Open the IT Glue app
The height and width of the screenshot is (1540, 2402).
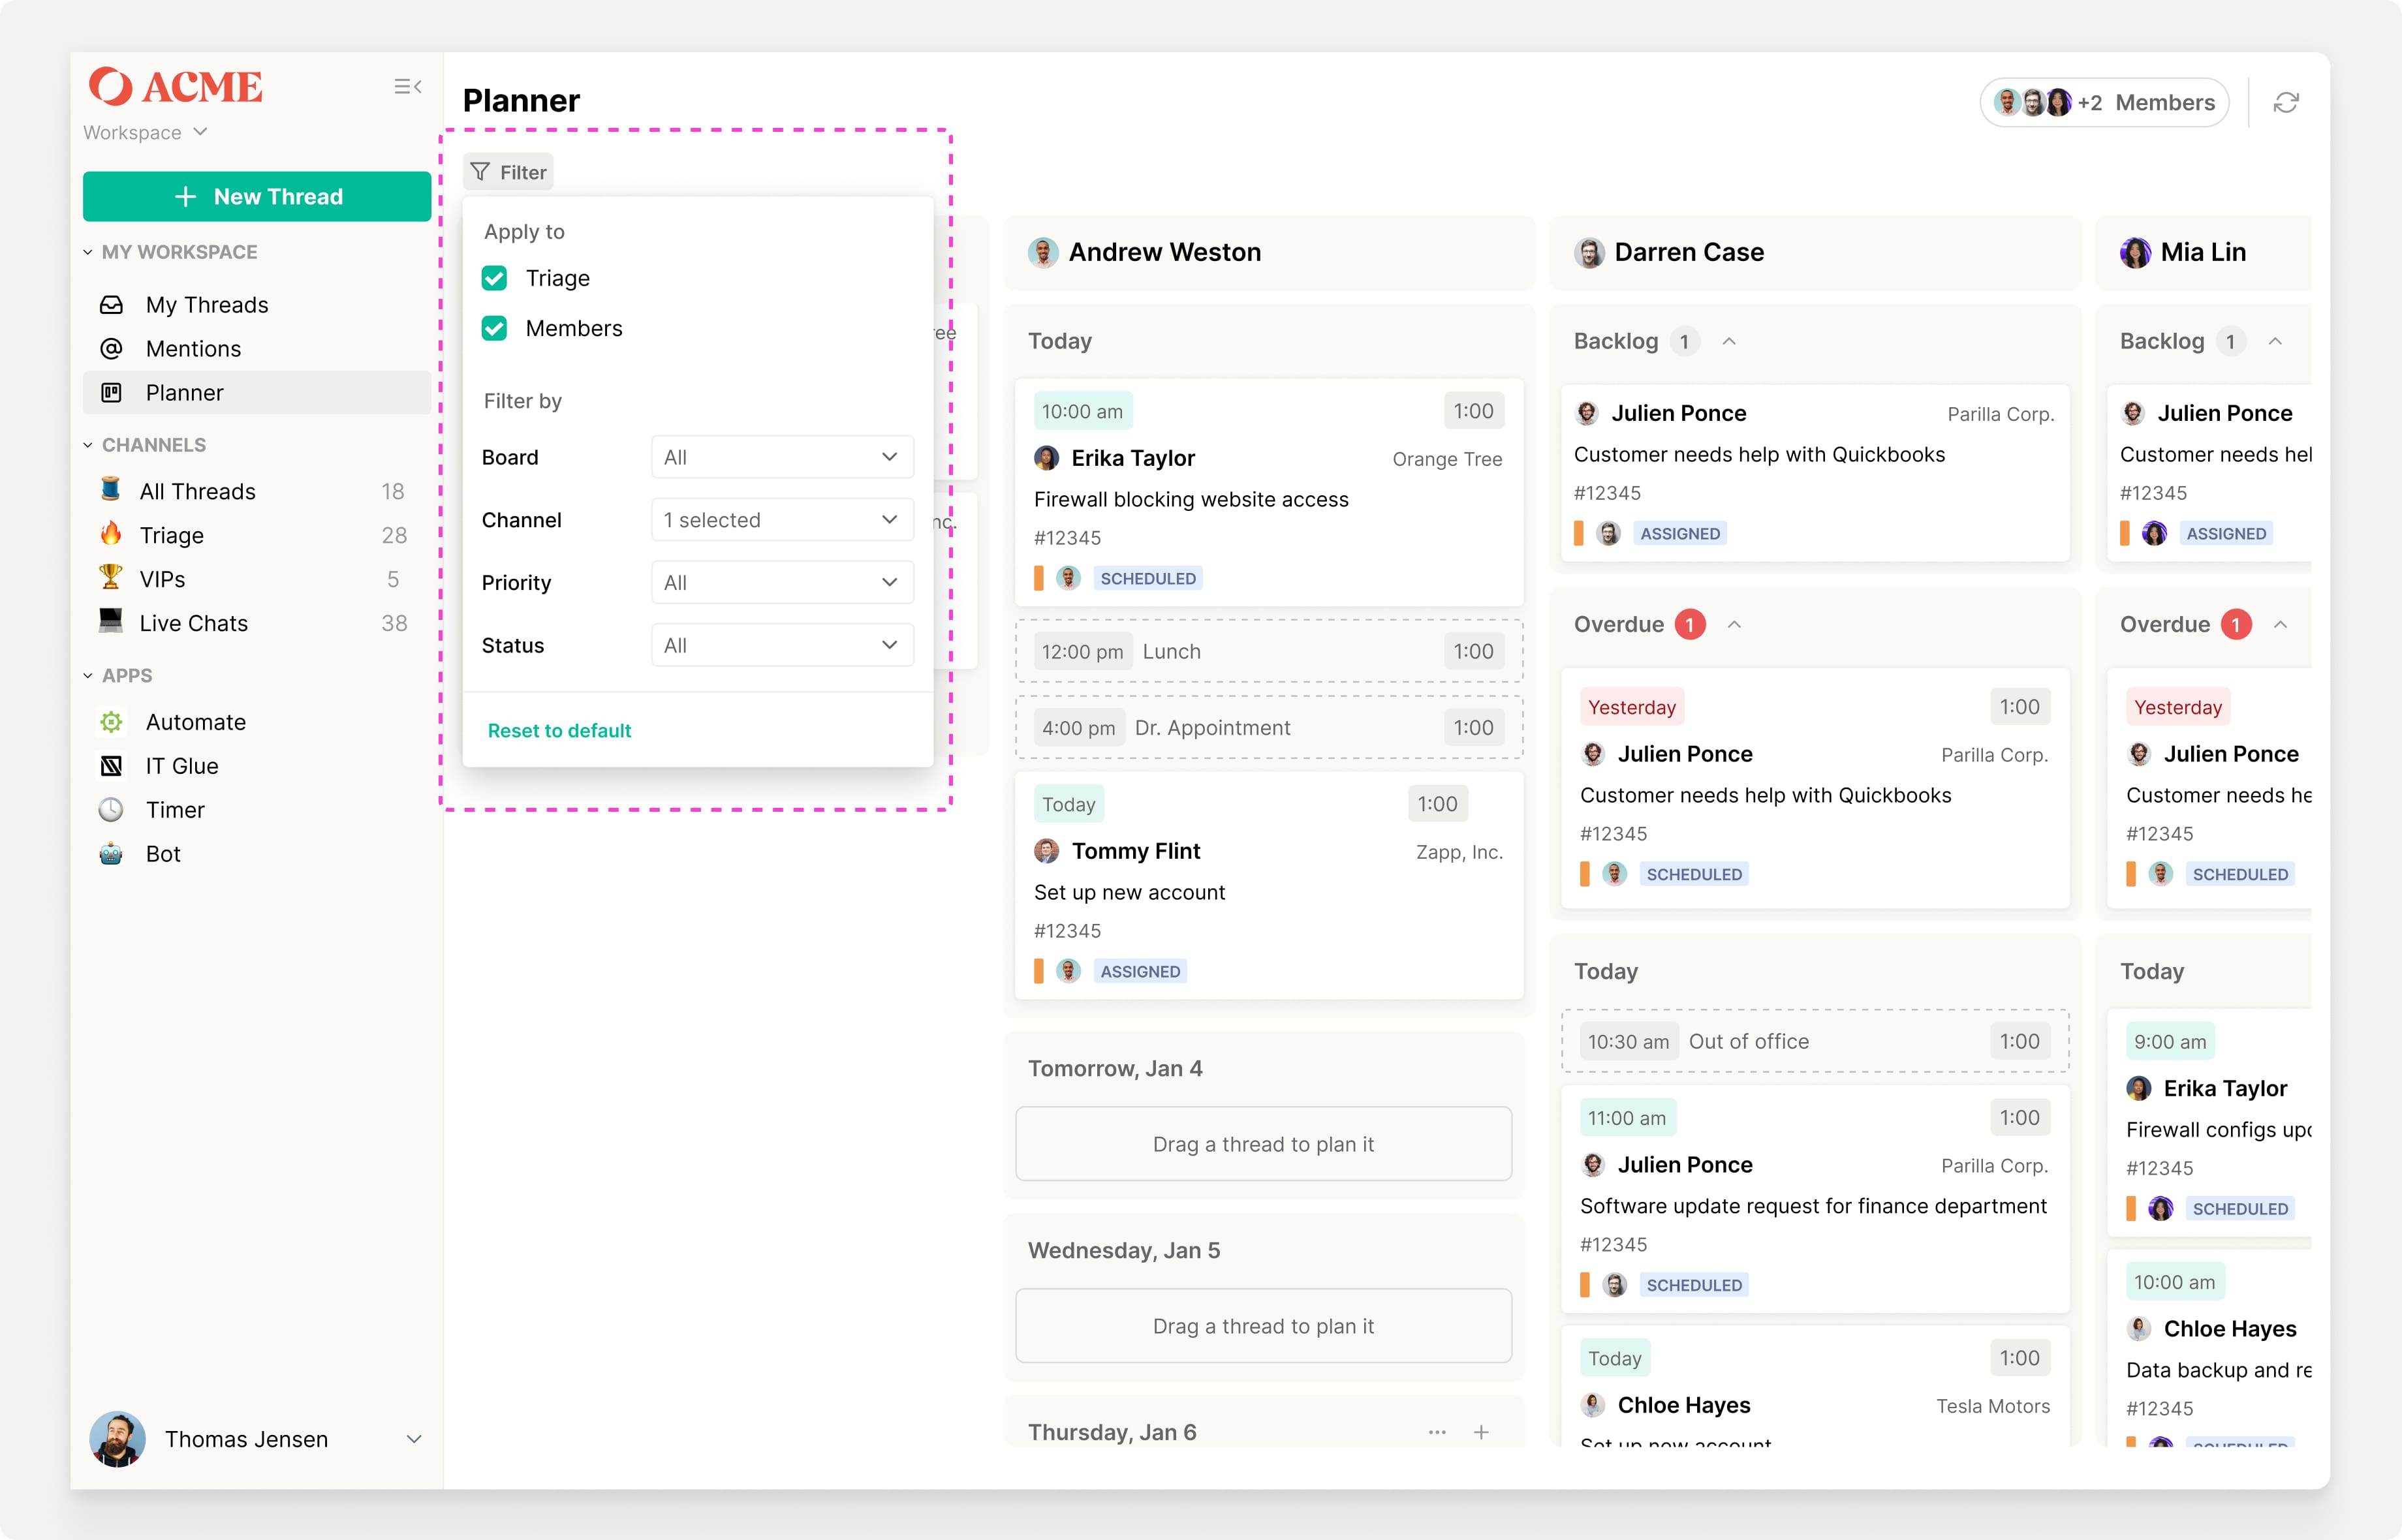pyautogui.click(x=181, y=766)
